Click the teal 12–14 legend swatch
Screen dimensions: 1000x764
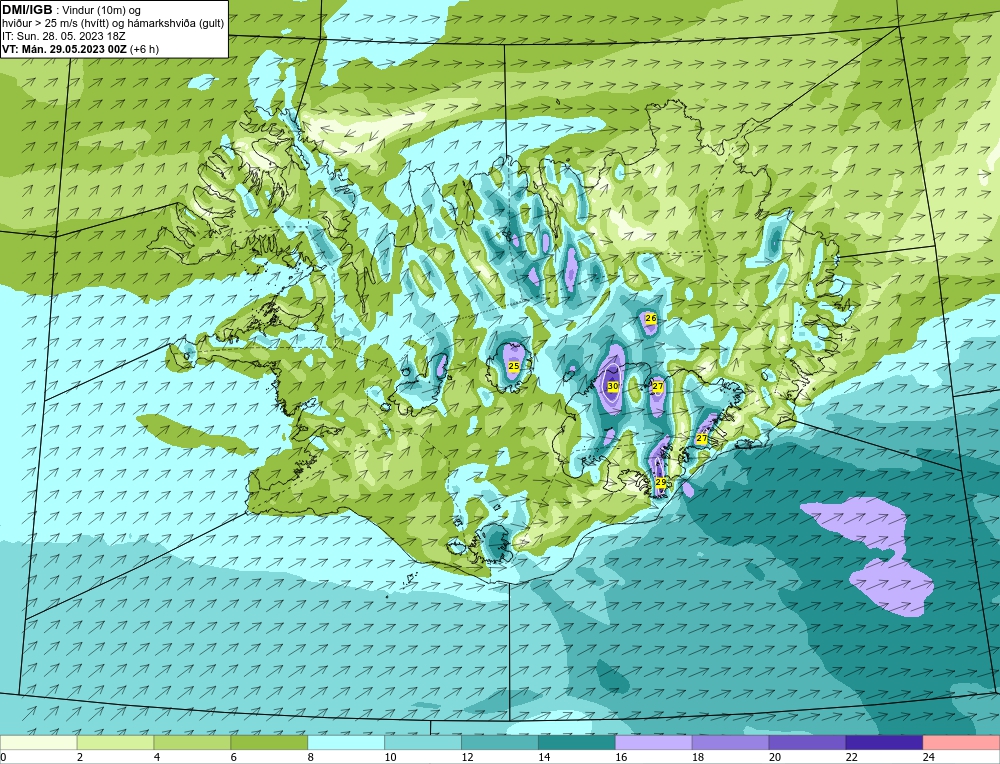point(500,743)
